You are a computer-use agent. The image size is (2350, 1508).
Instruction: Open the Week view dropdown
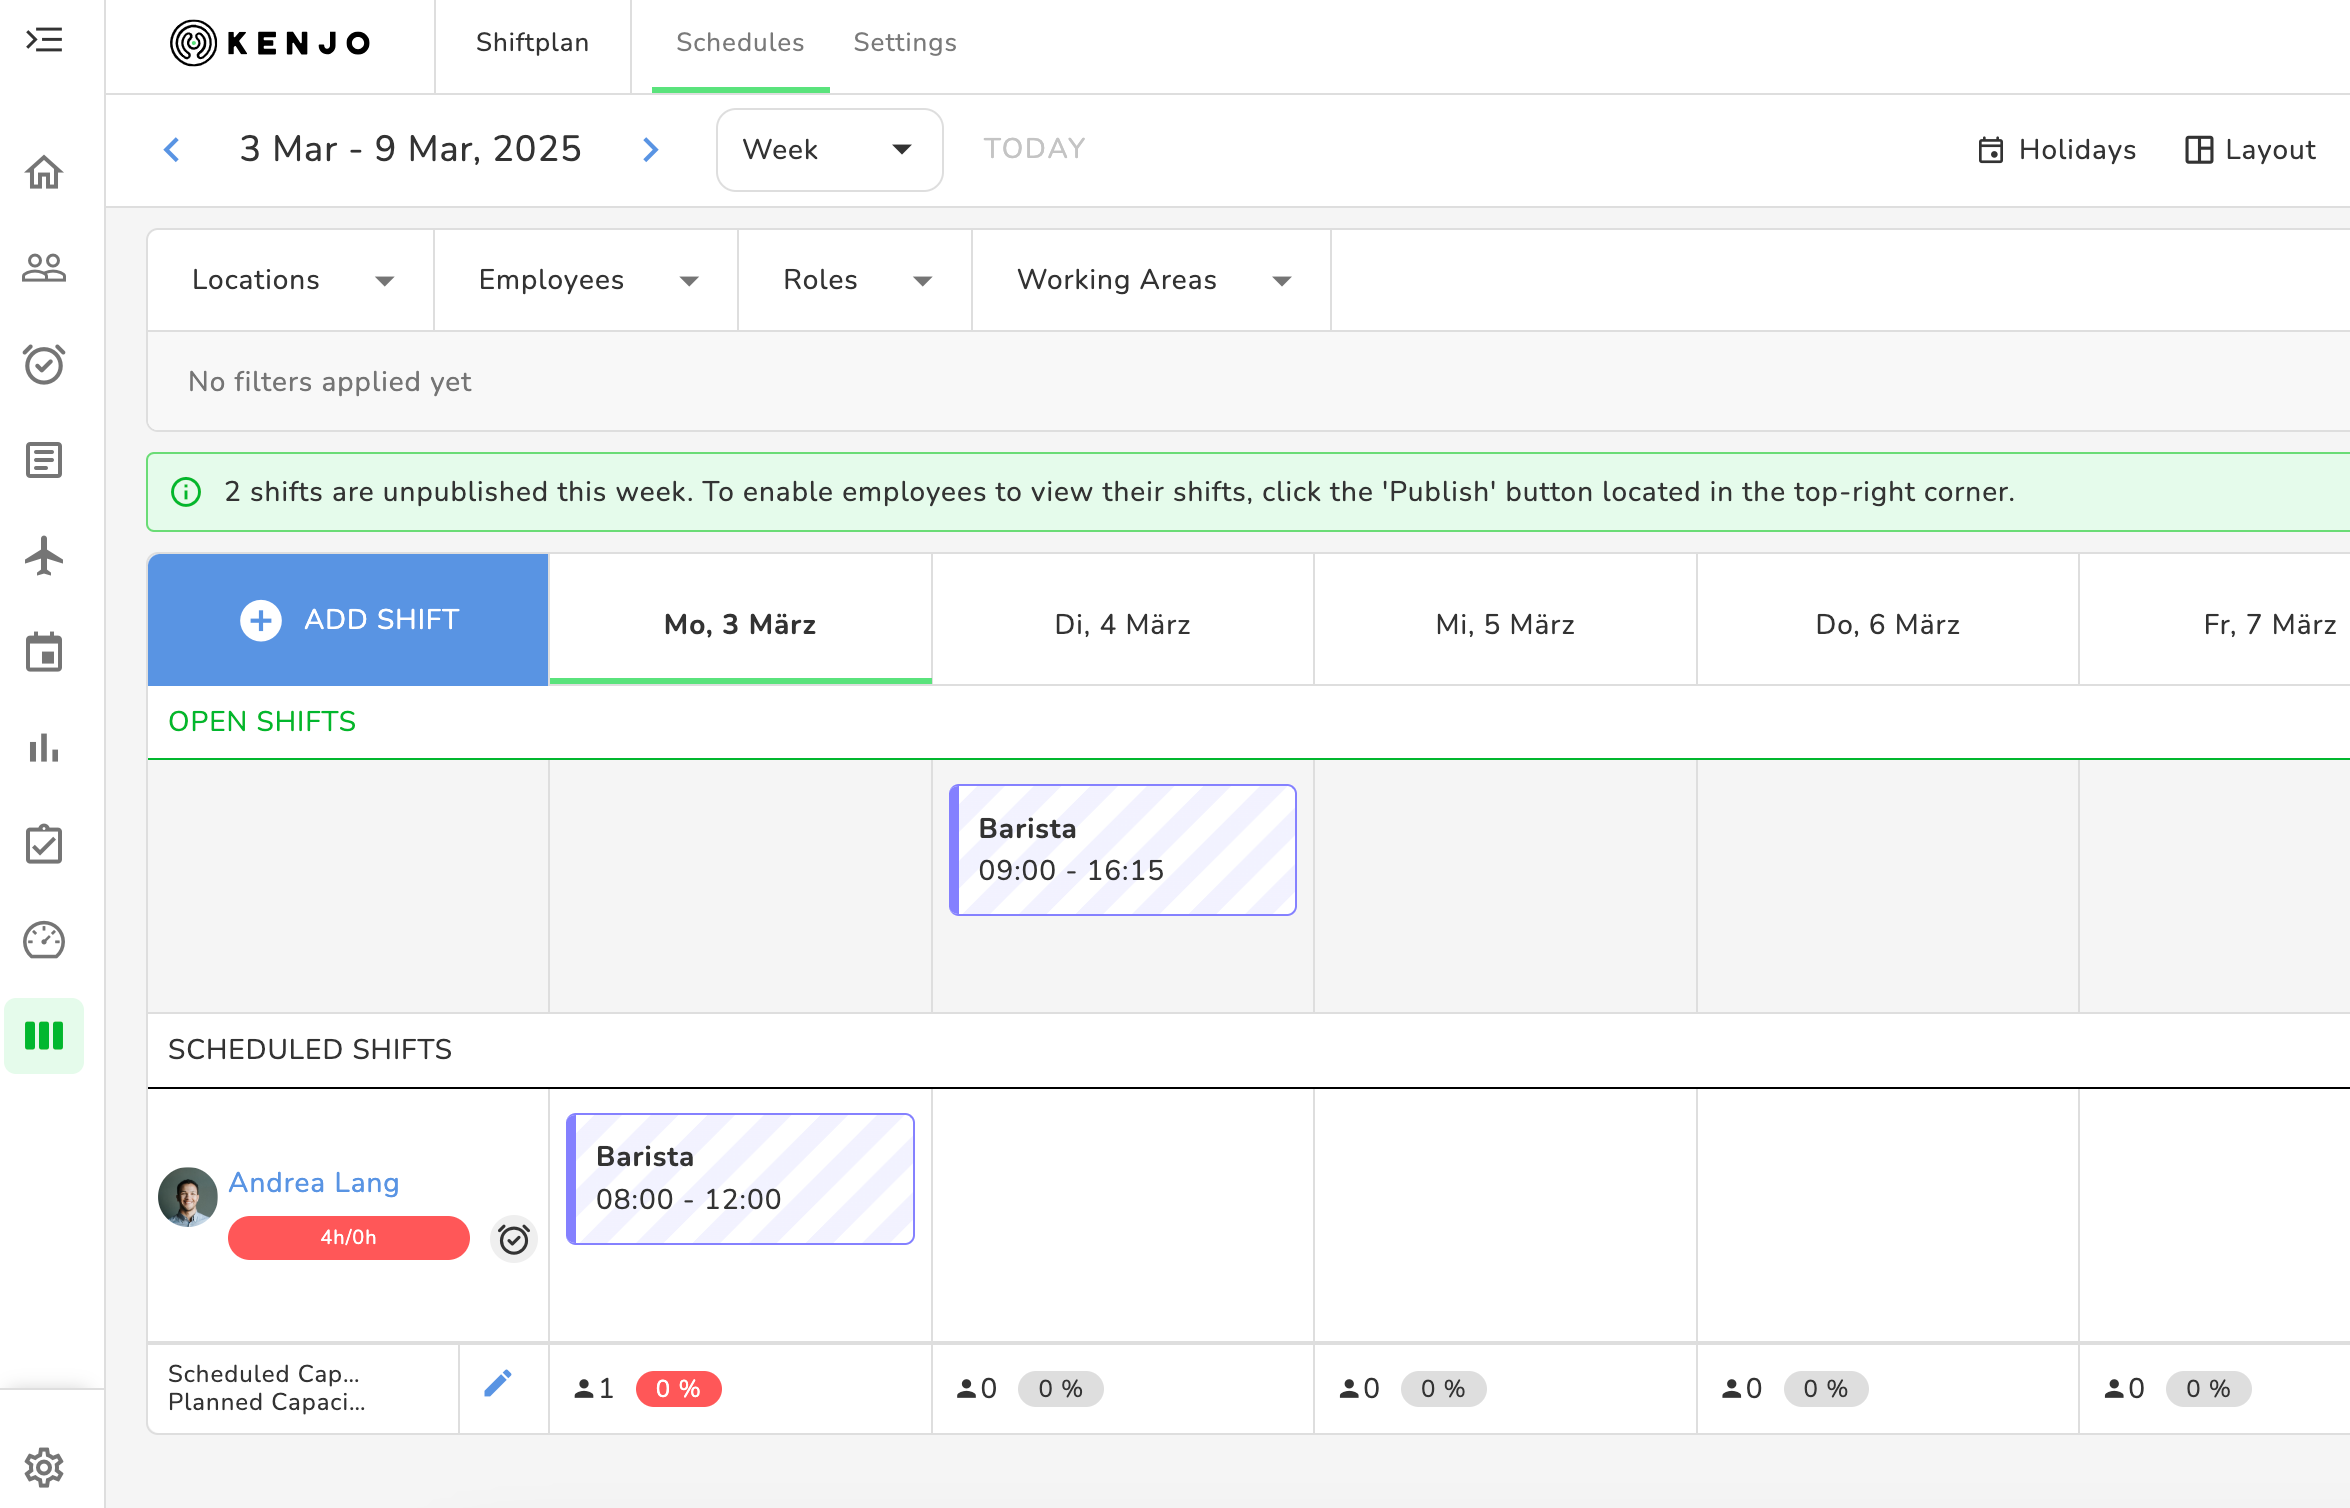828,150
